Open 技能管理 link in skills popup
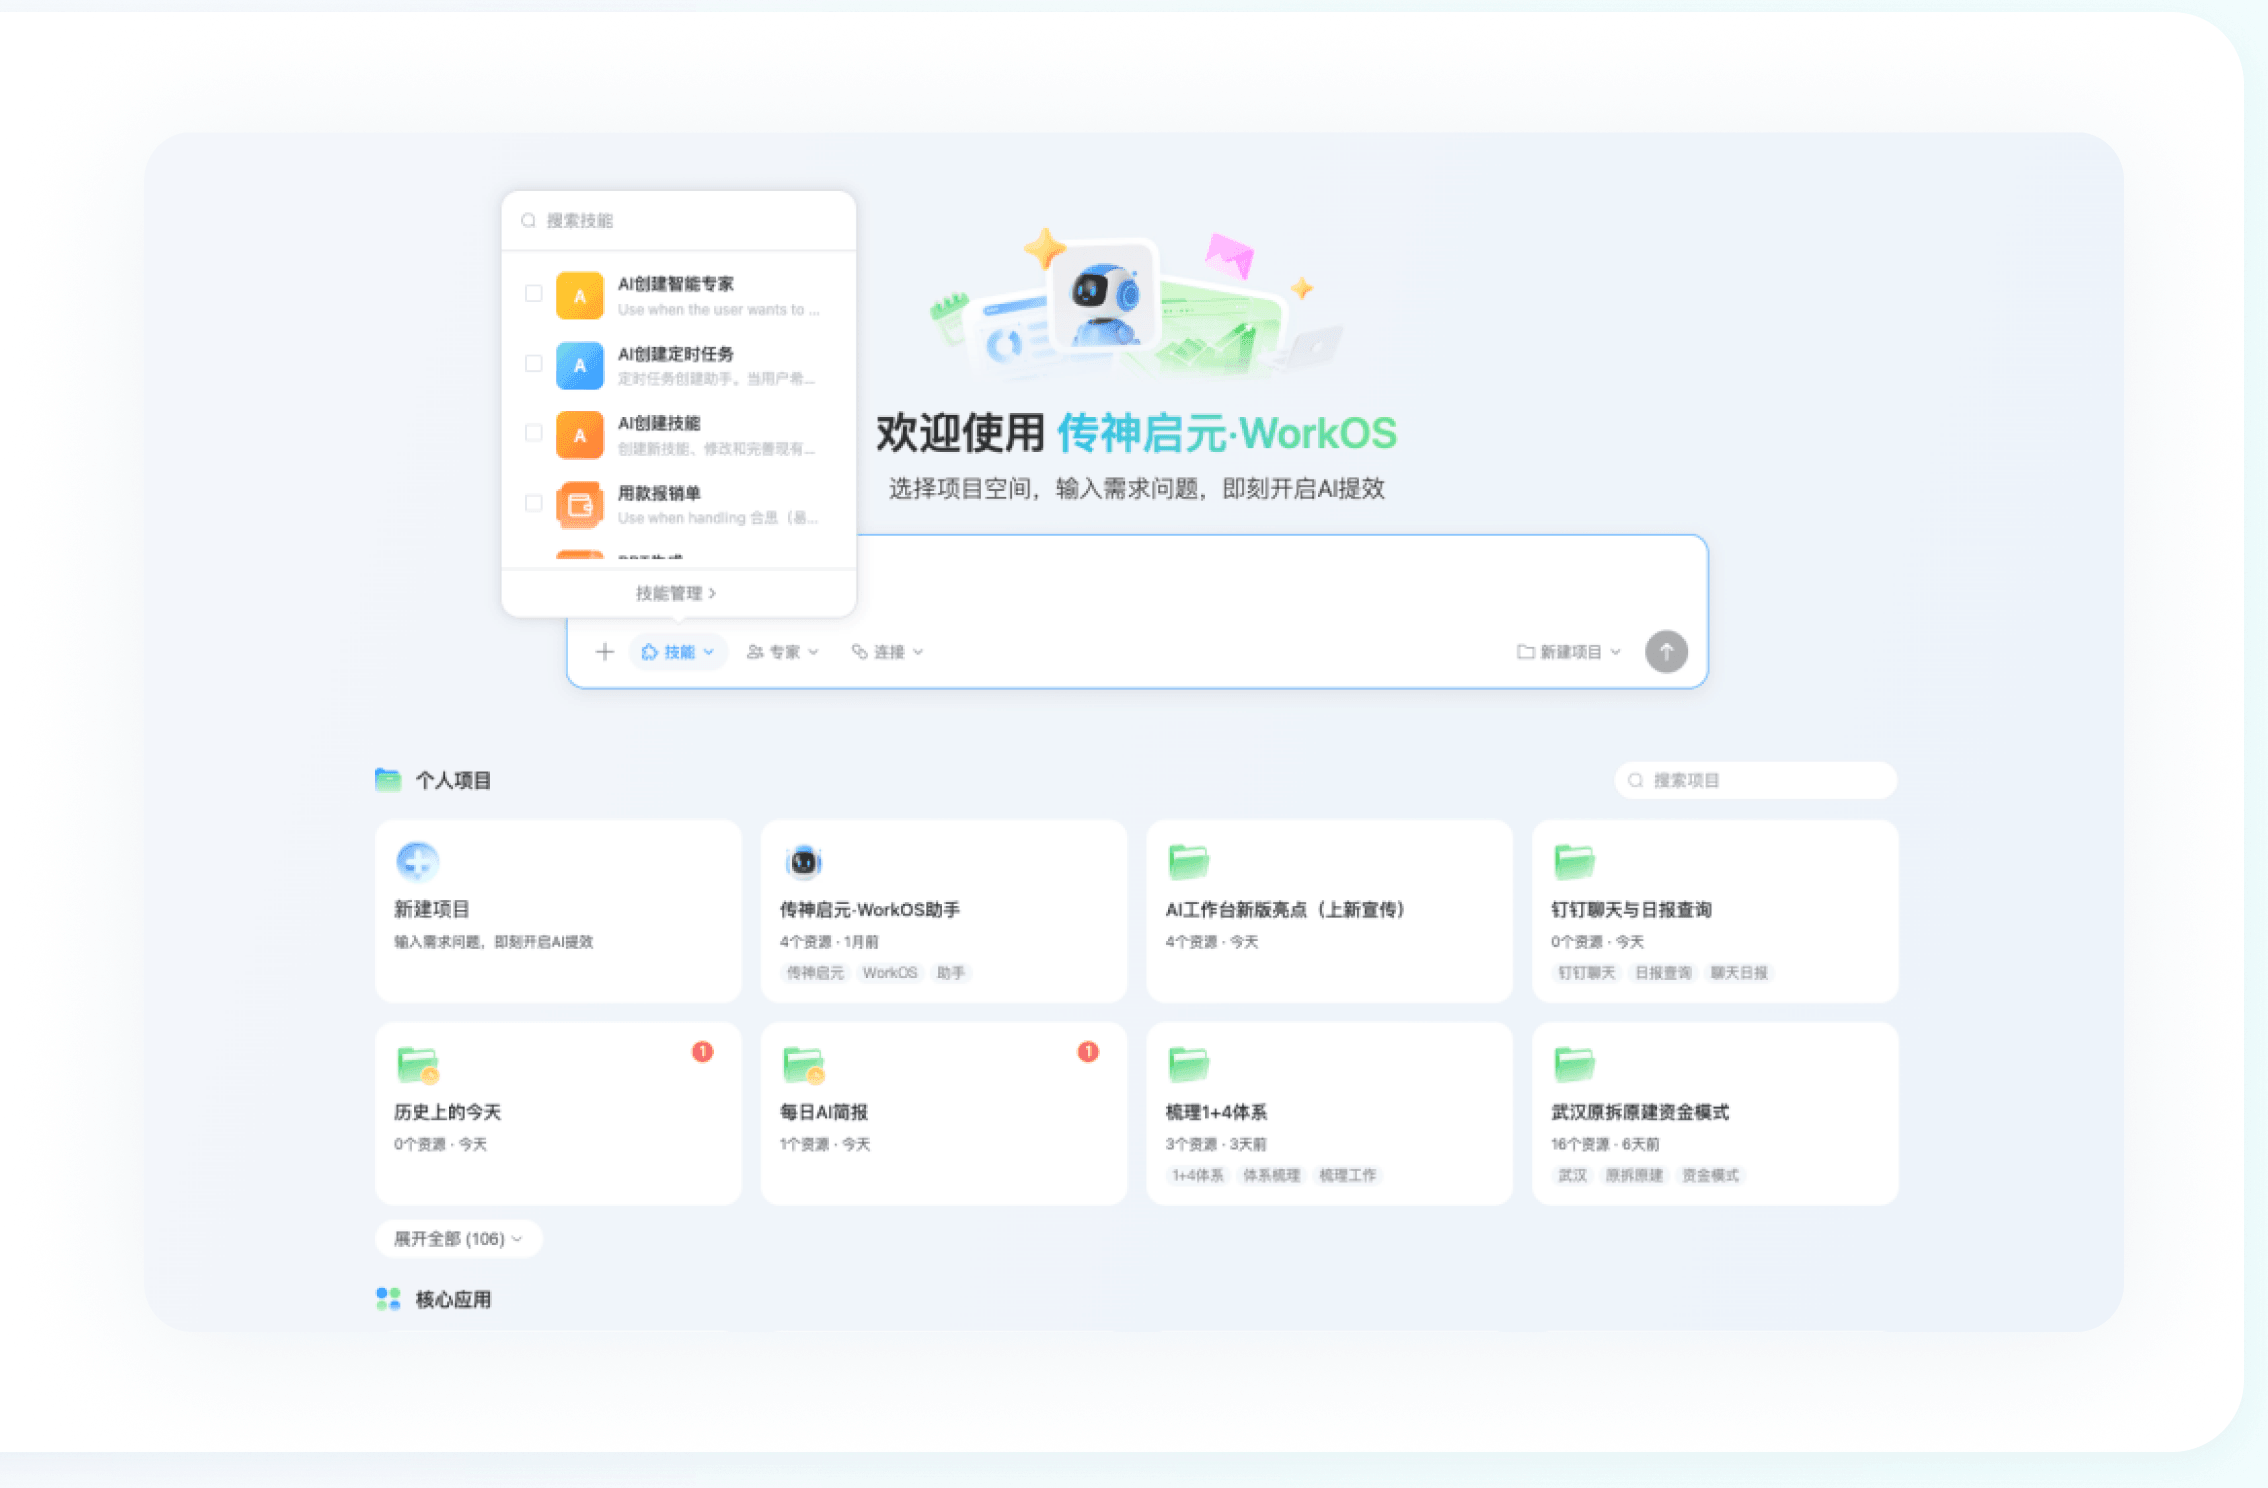This screenshot has width=2268, height=1488. pos(676,593)
